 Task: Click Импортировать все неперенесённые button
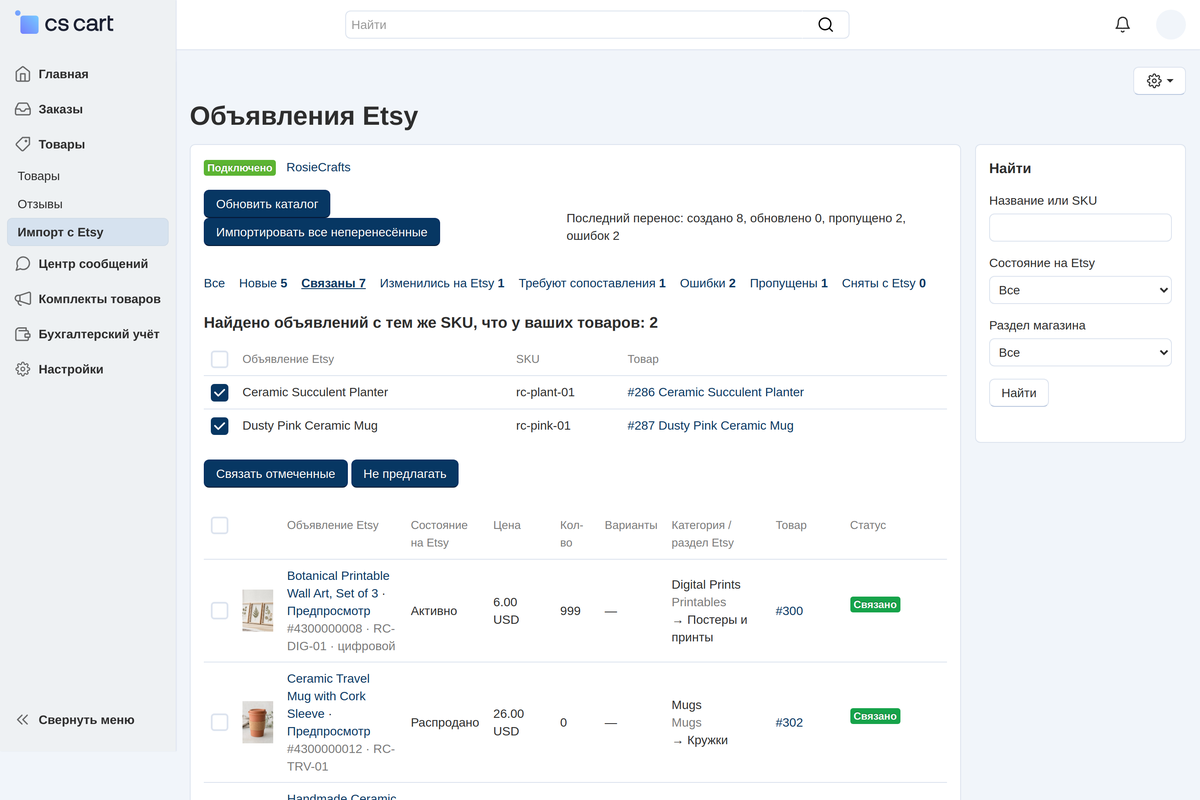pyautogui.click(x=322, y=232)
